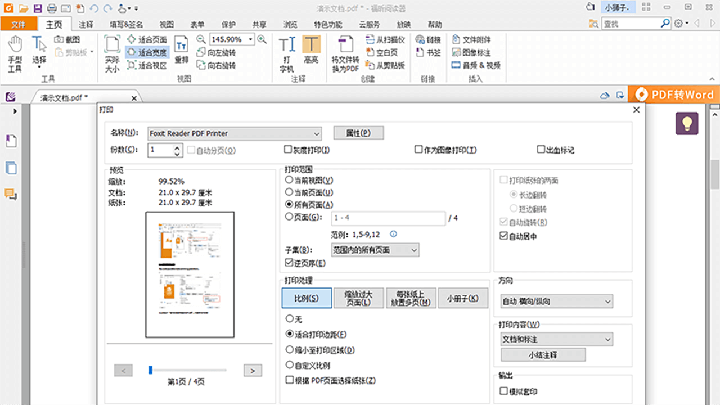
Task: Switch to the View (视图) ribbon tab
Action: [x=167, y=24]
